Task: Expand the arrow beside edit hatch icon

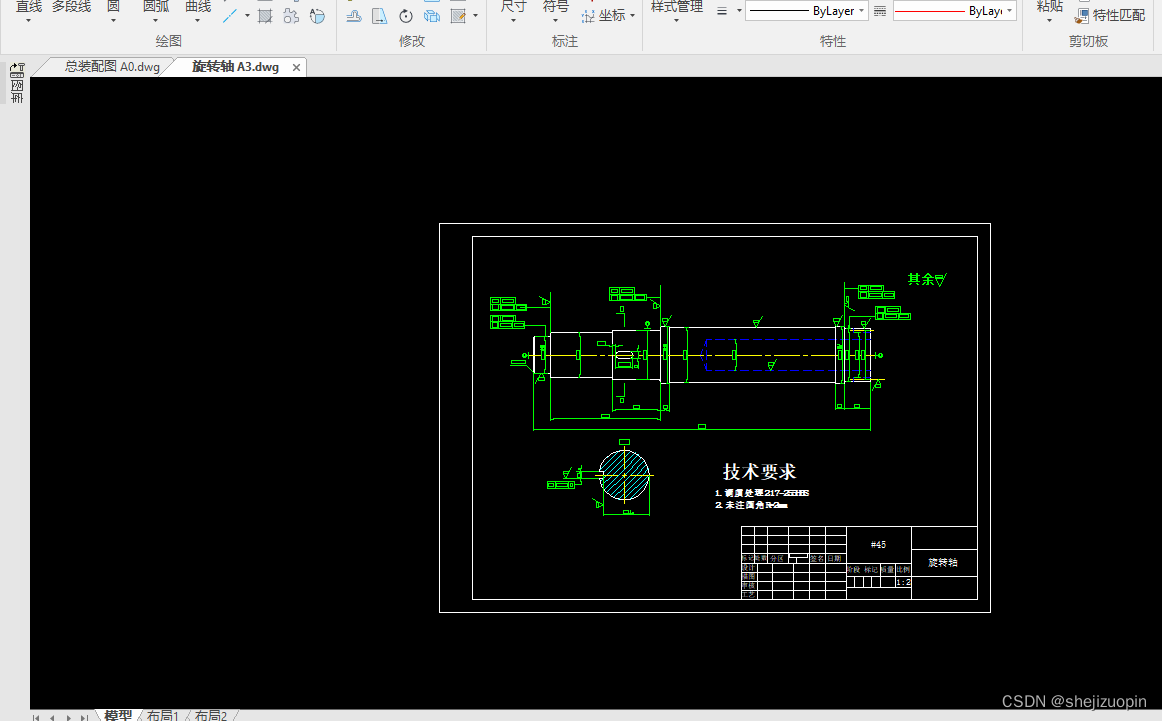Action: tap(475, 16)
